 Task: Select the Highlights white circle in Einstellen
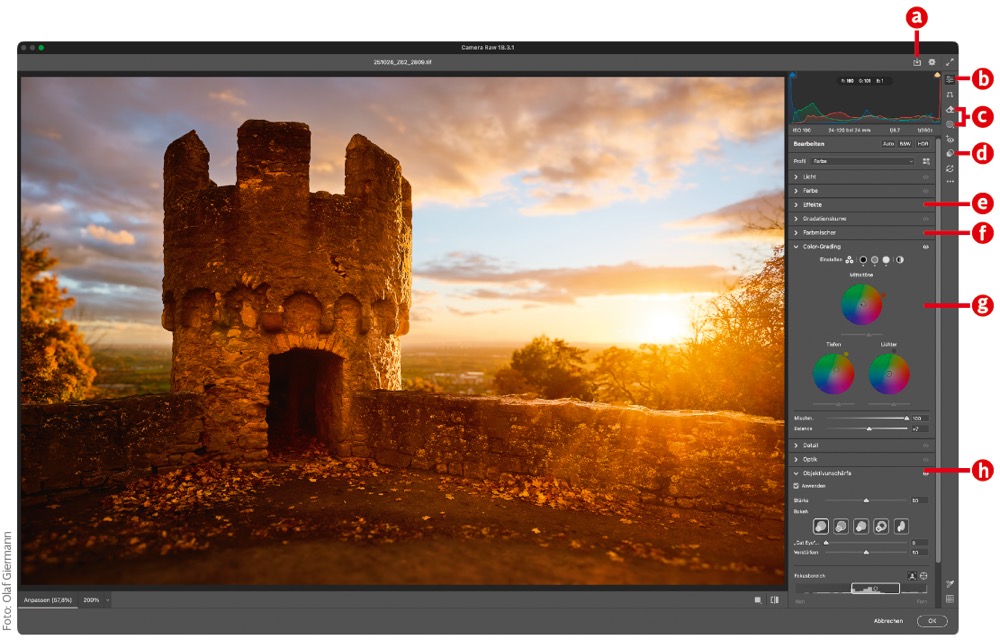(x=886, y=260)
